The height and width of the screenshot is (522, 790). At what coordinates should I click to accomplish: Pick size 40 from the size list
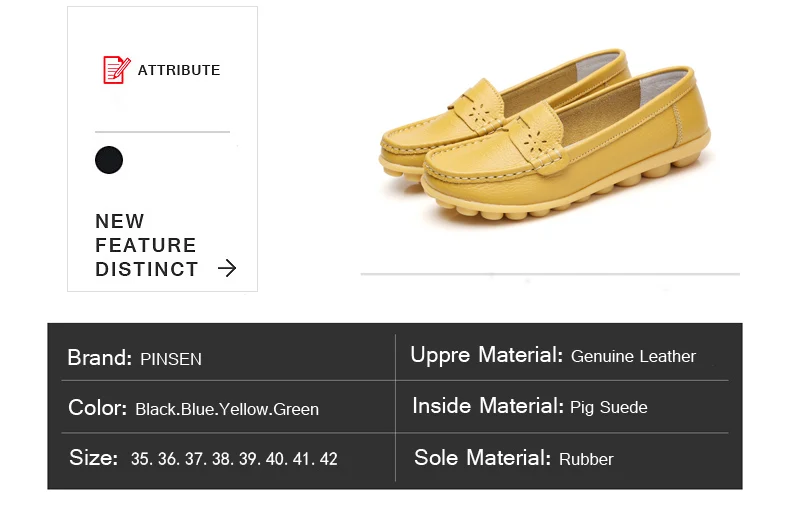(275, 459)
